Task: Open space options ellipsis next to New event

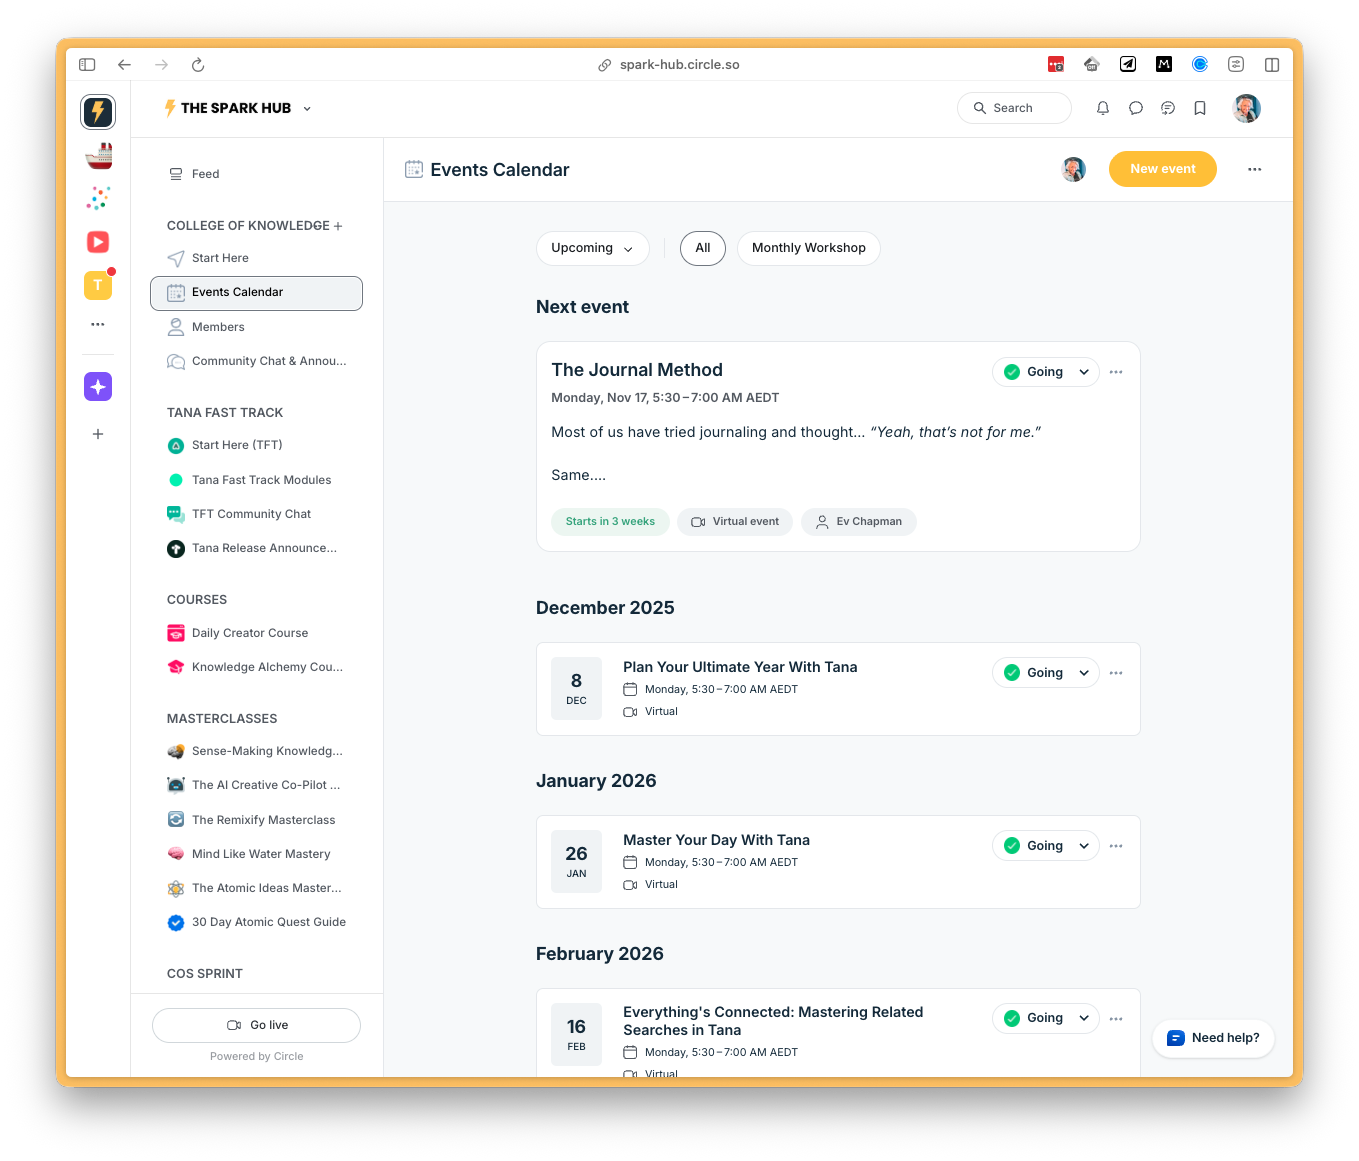Action: 1254,169
